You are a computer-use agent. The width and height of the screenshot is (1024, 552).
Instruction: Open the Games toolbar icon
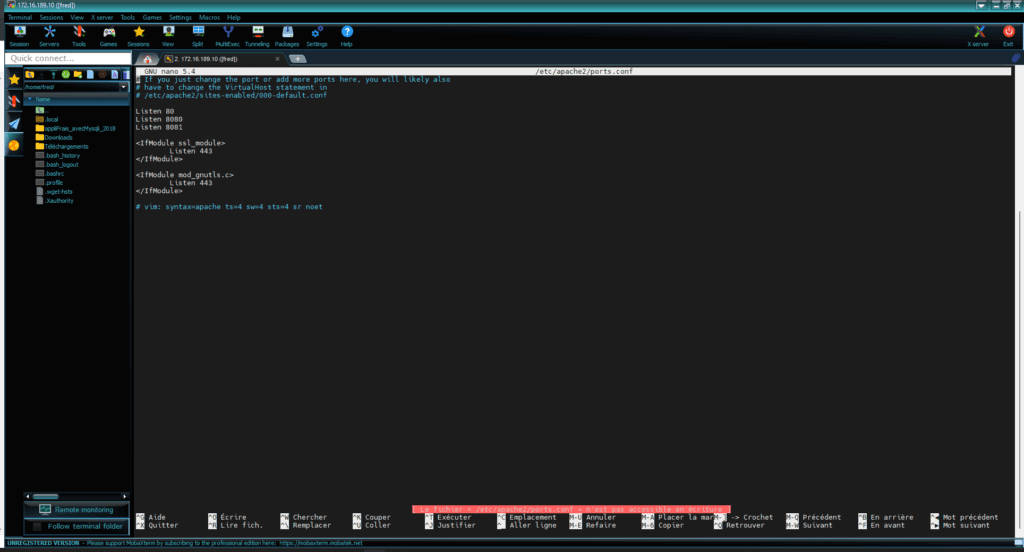pyautogui.click(x=108, y=36)
